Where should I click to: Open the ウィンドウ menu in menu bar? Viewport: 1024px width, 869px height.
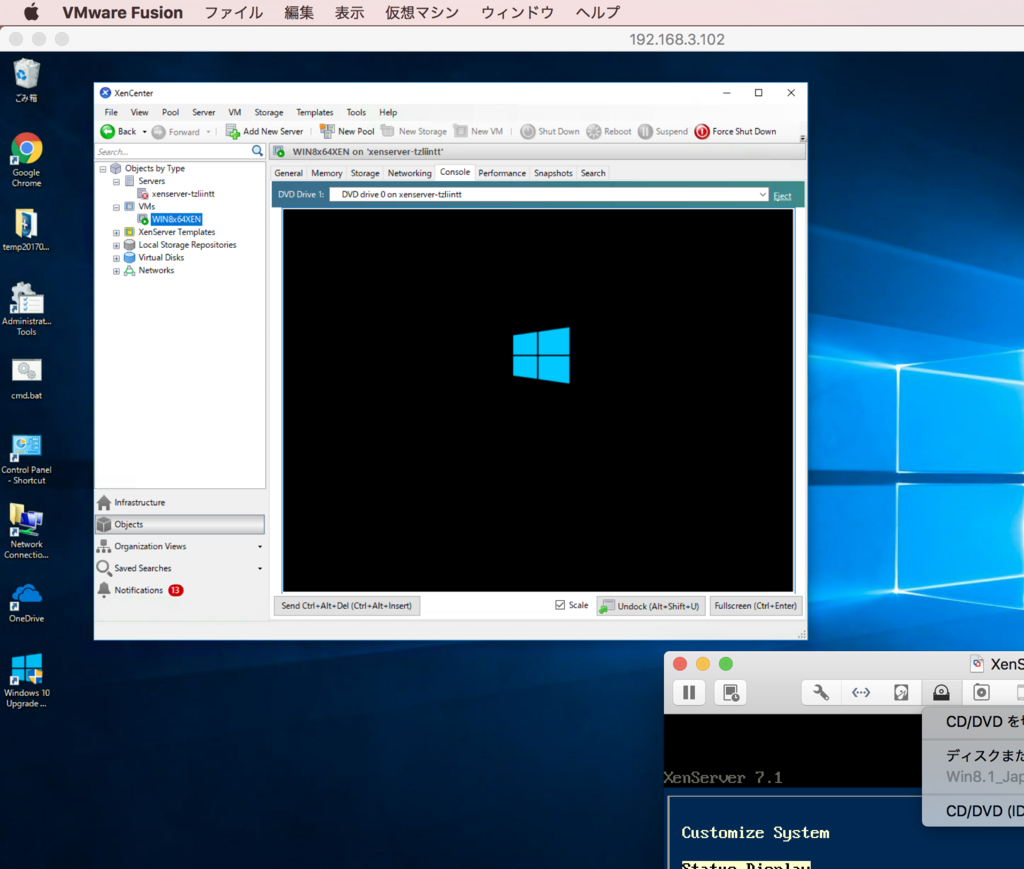pos(517,12)
